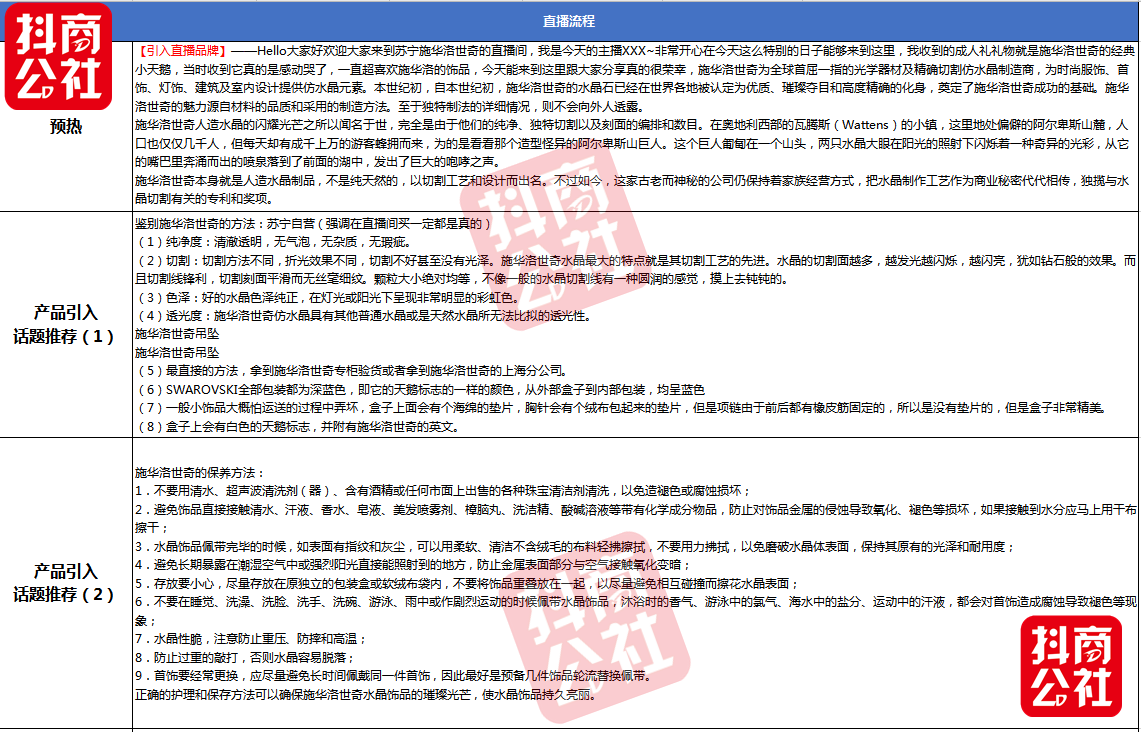
Task: Click the （8）盒子上会有白色的天鹅标志 line
Action: [298, 427]
